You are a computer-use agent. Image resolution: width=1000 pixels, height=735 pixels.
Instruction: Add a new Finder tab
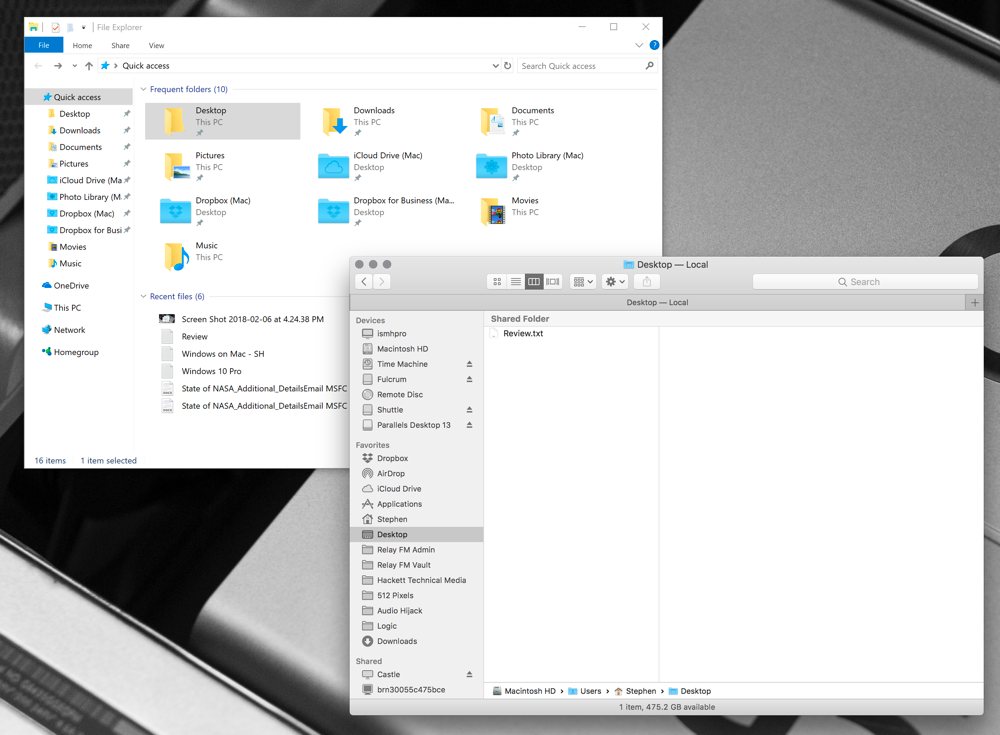coord(974,302)
